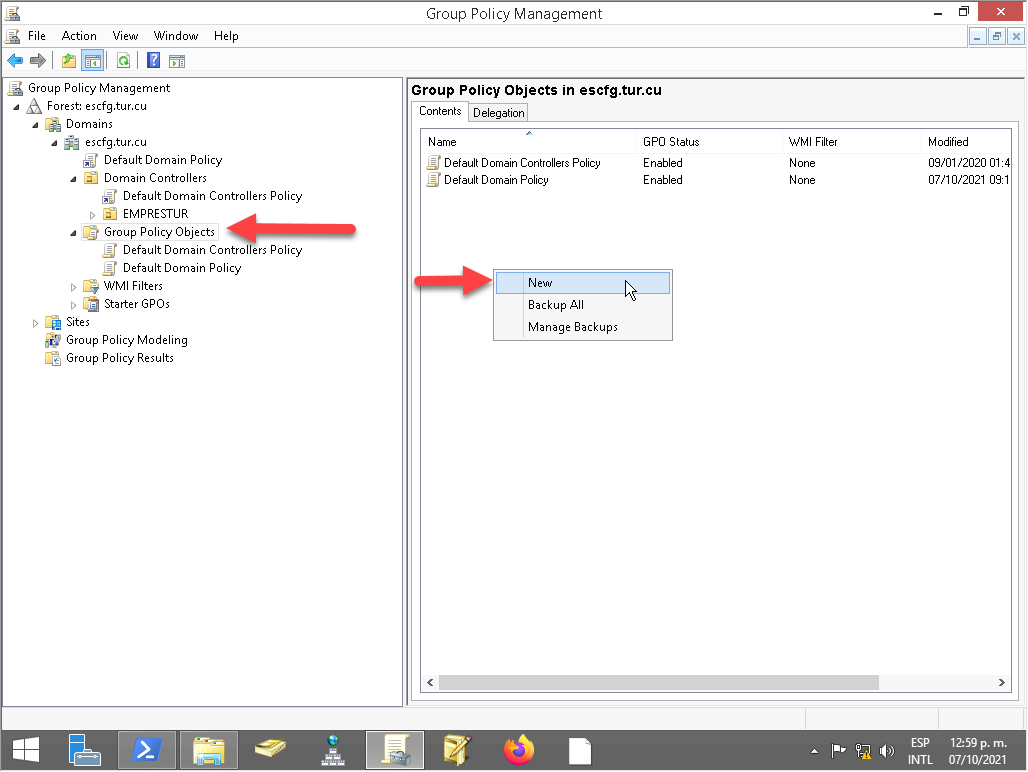
Task: Open the Windows Start button
Action: (x=26, y=750)
